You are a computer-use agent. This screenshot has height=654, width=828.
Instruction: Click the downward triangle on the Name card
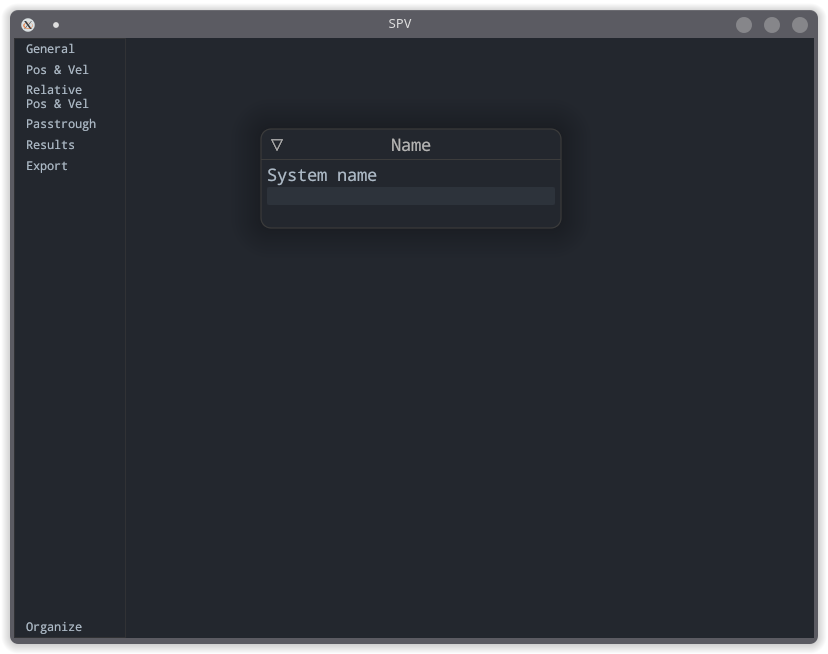tap(277, 144)
